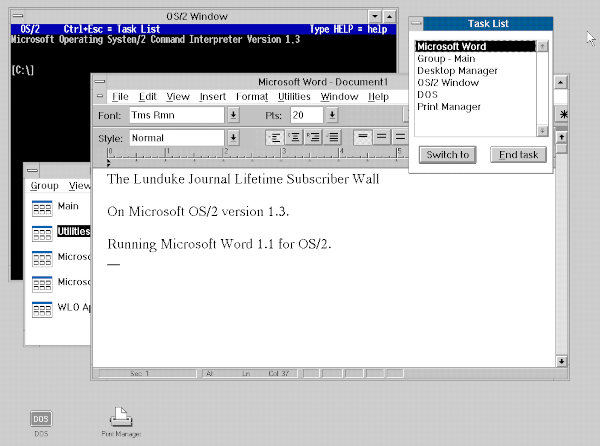Screen dimensions: 600x446
Task: Click OS/2 Window title bar
Action: tap(197, 16)
